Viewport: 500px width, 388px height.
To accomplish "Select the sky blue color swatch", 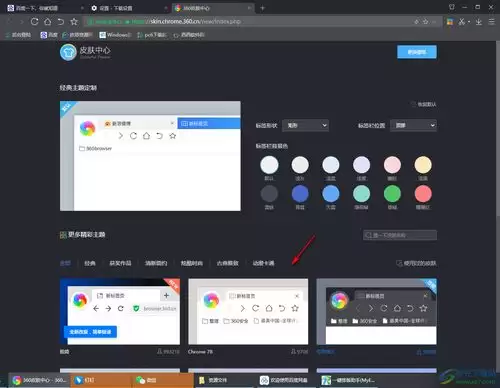I will coord(331,194).
